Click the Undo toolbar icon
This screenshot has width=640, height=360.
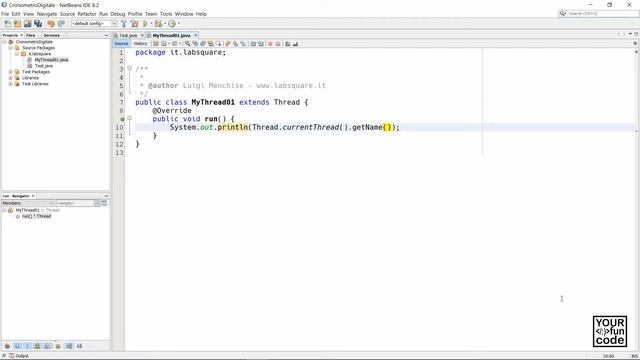click(x=51, y=24)
